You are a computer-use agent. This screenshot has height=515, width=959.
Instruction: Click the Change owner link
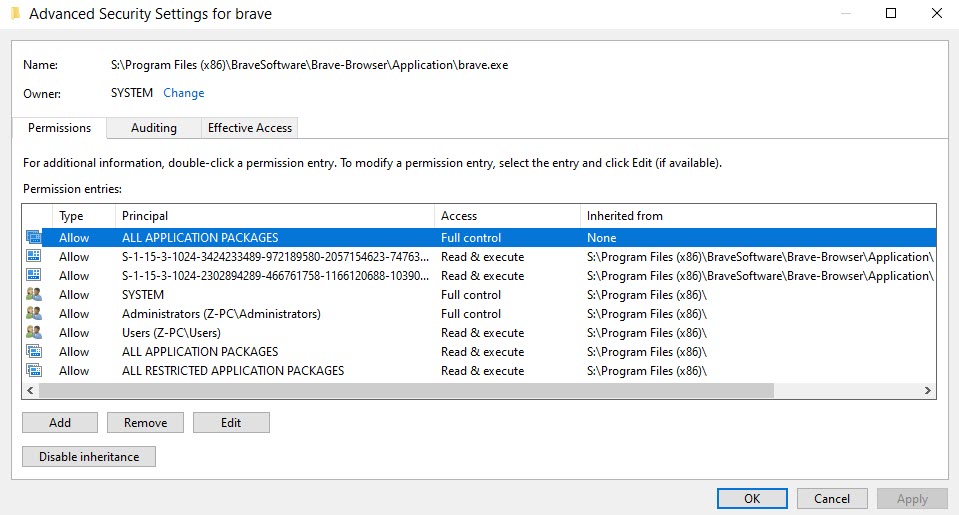(x=183, y=93)
